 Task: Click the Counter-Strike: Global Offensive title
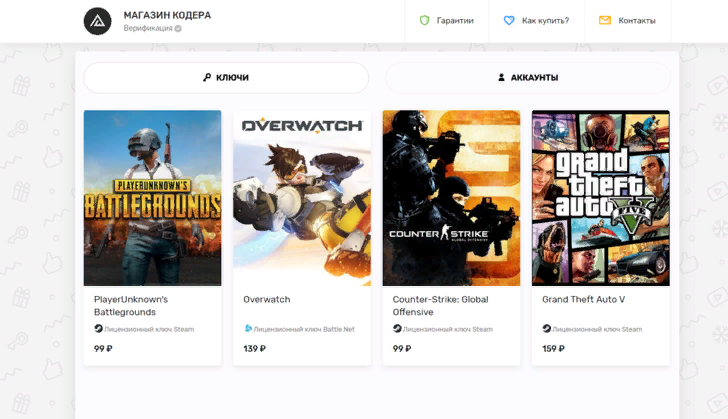point(441,306)
